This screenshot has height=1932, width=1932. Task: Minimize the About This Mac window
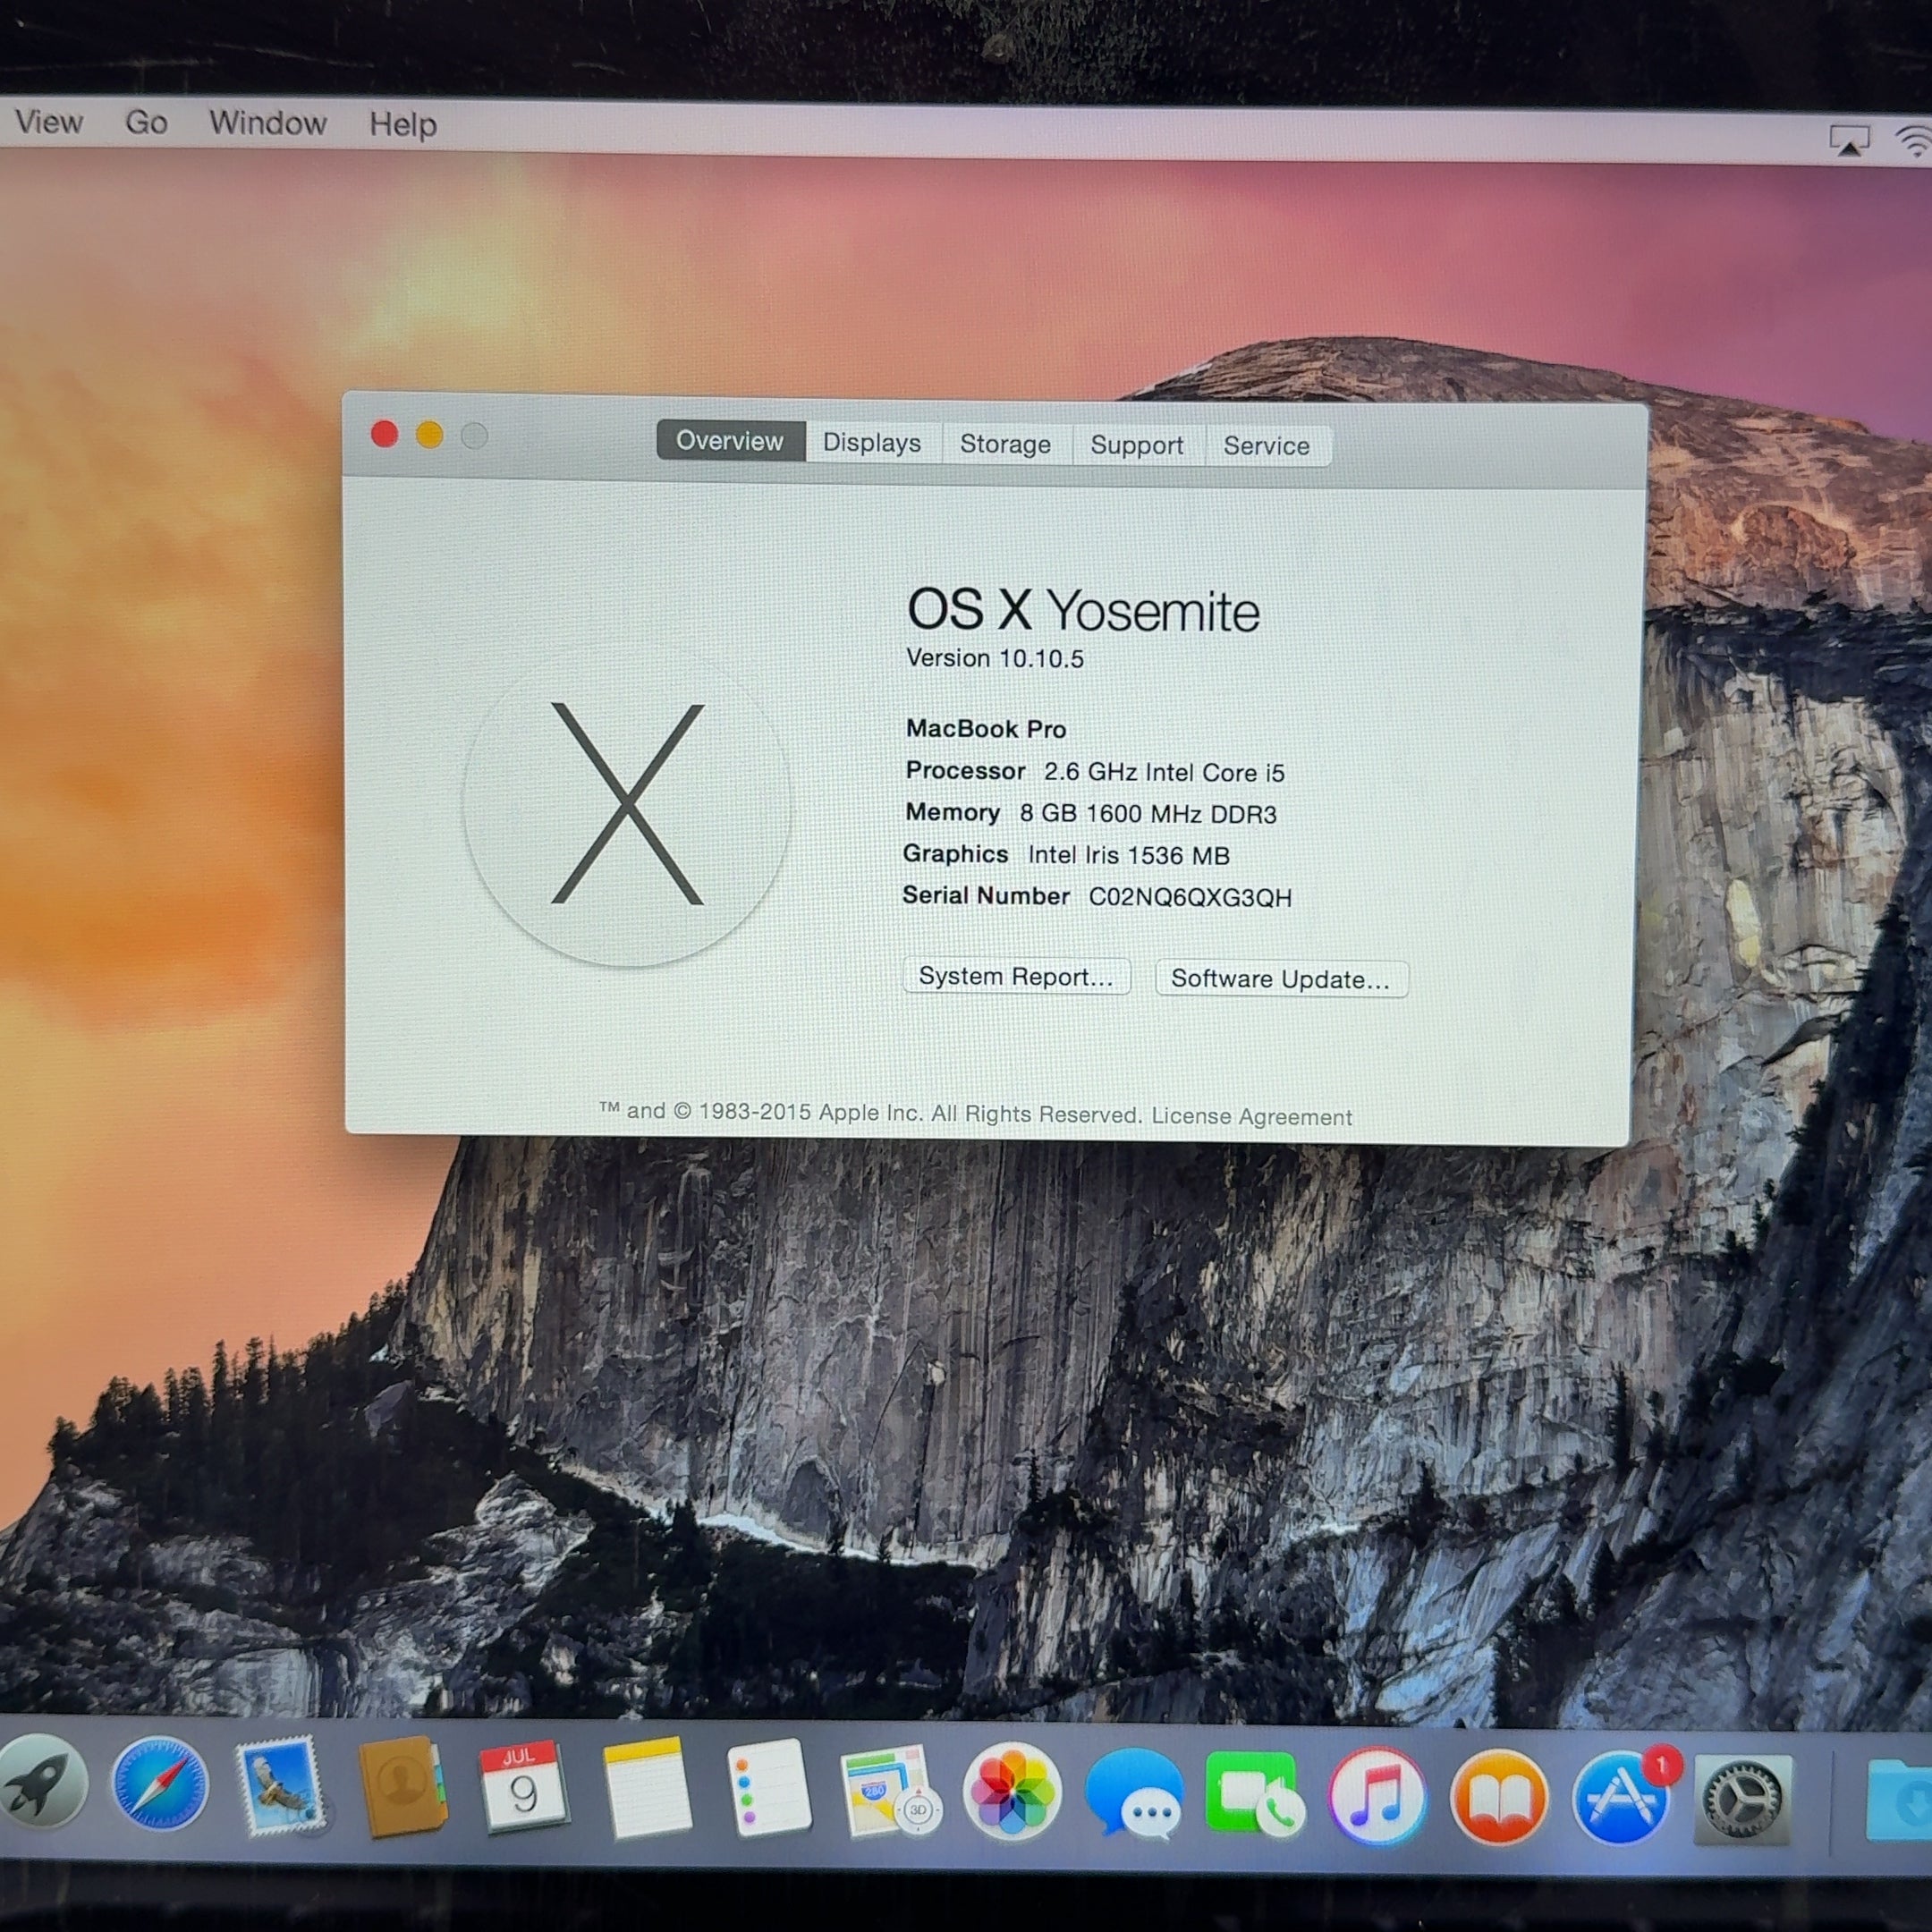pyautogui.click(x=430, y=435)
